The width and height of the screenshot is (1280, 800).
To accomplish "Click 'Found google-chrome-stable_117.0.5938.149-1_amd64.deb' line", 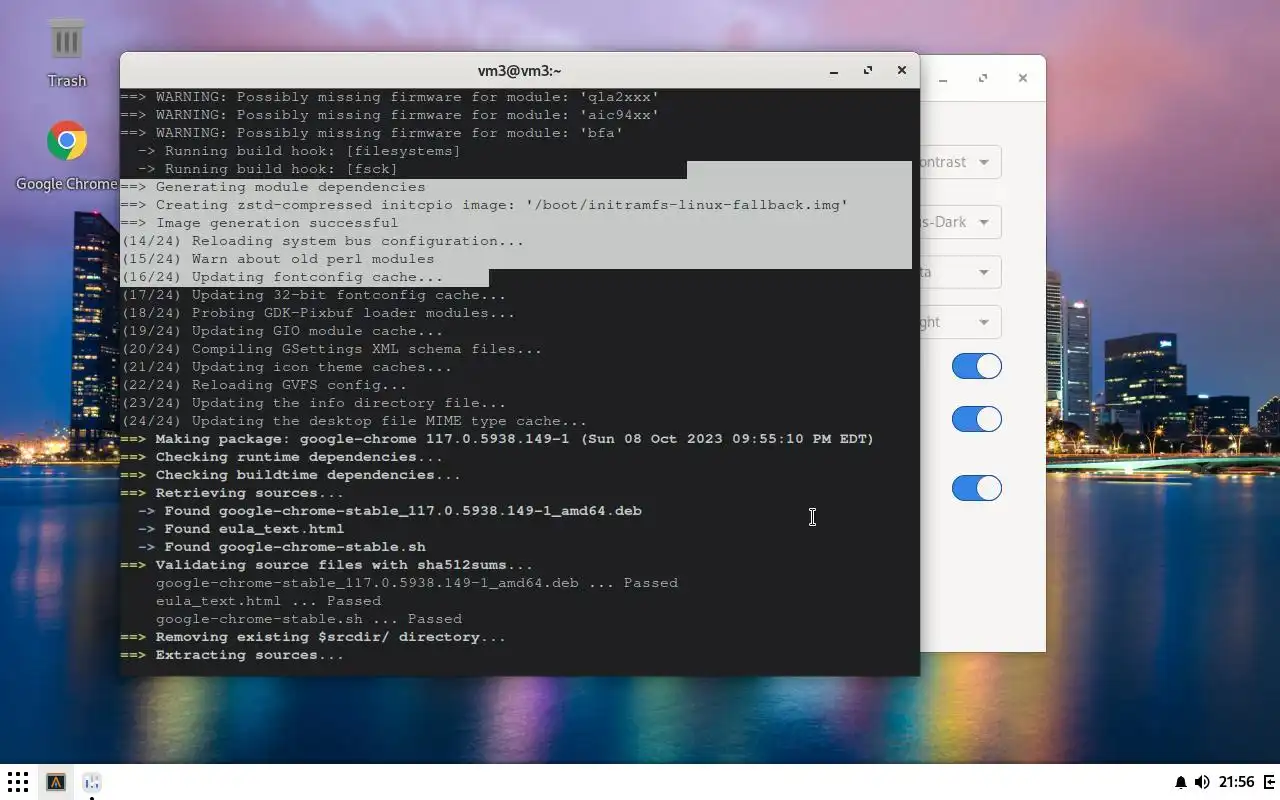I will (x=390, y=511).
